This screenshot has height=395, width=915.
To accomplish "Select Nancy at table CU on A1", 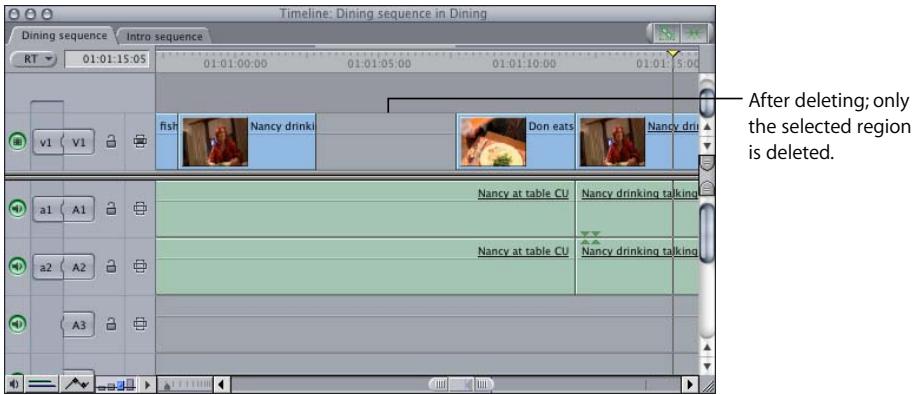I will pos(365,208).
